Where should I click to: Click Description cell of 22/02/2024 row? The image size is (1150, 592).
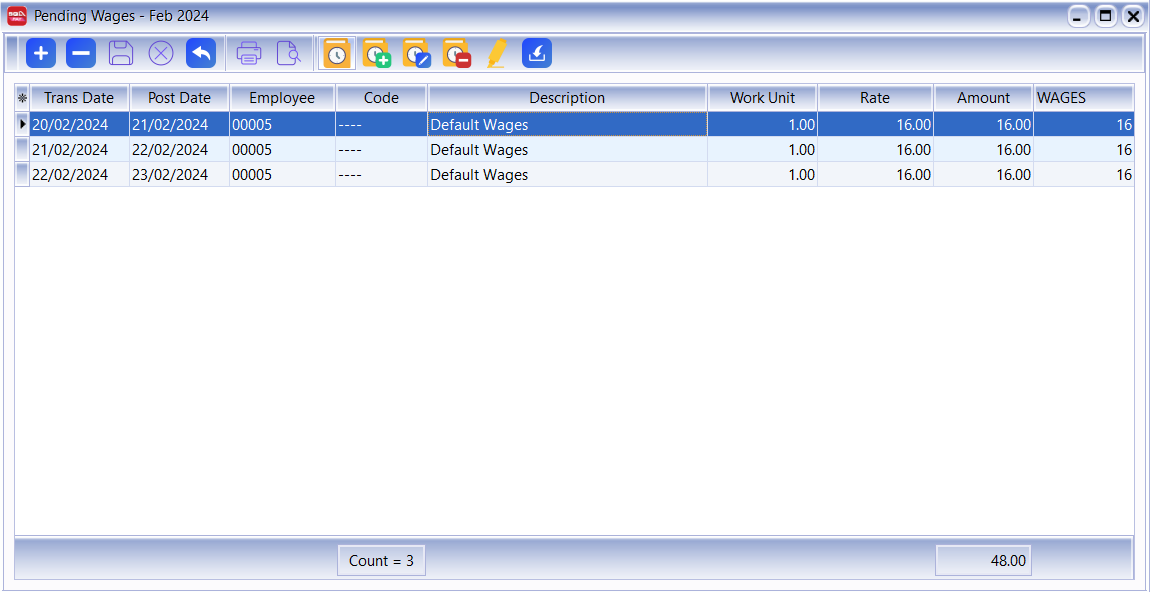(566, 175)
